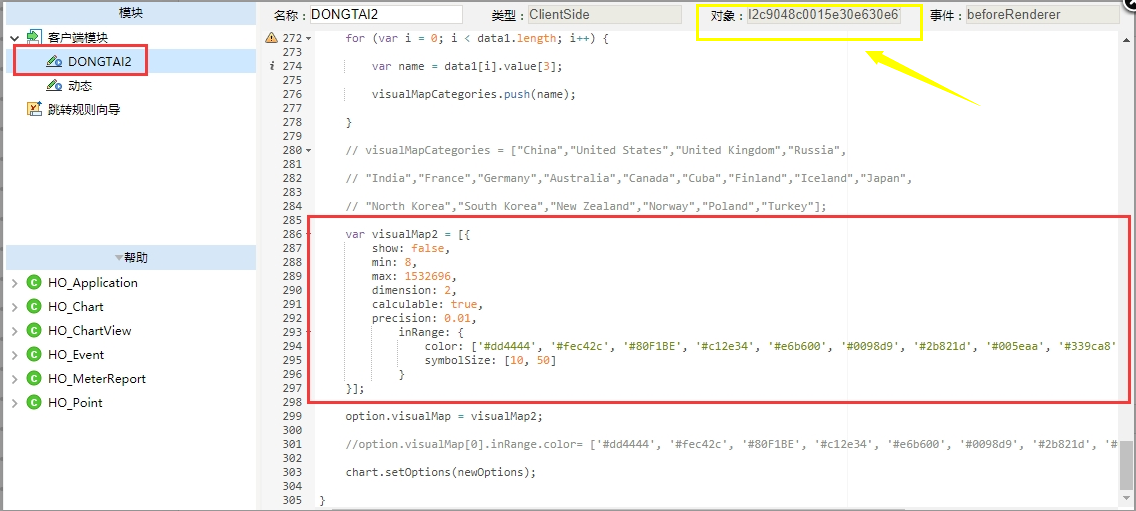
Task: Click the 'inRange: {' code line
Action: tap(430, 333)
